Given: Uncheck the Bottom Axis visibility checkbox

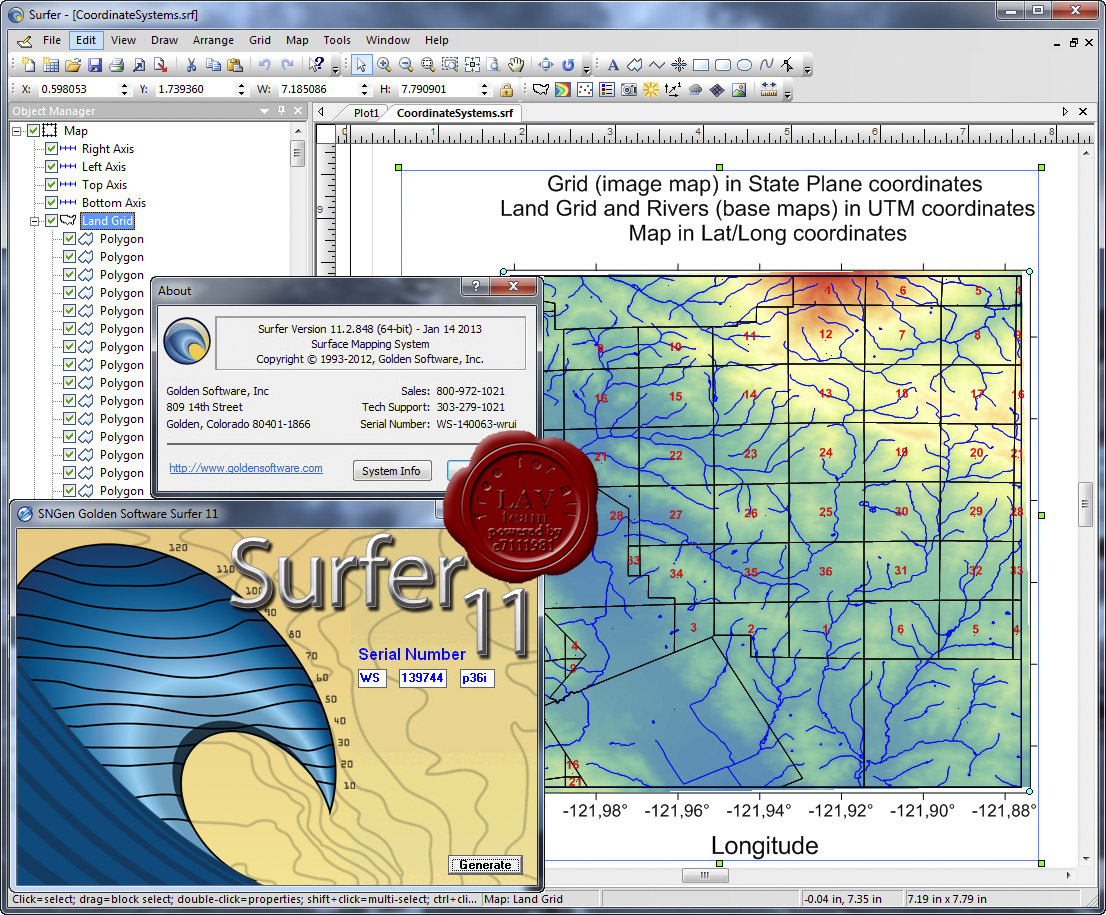Looking at the screenshot, I should (51, 202).
